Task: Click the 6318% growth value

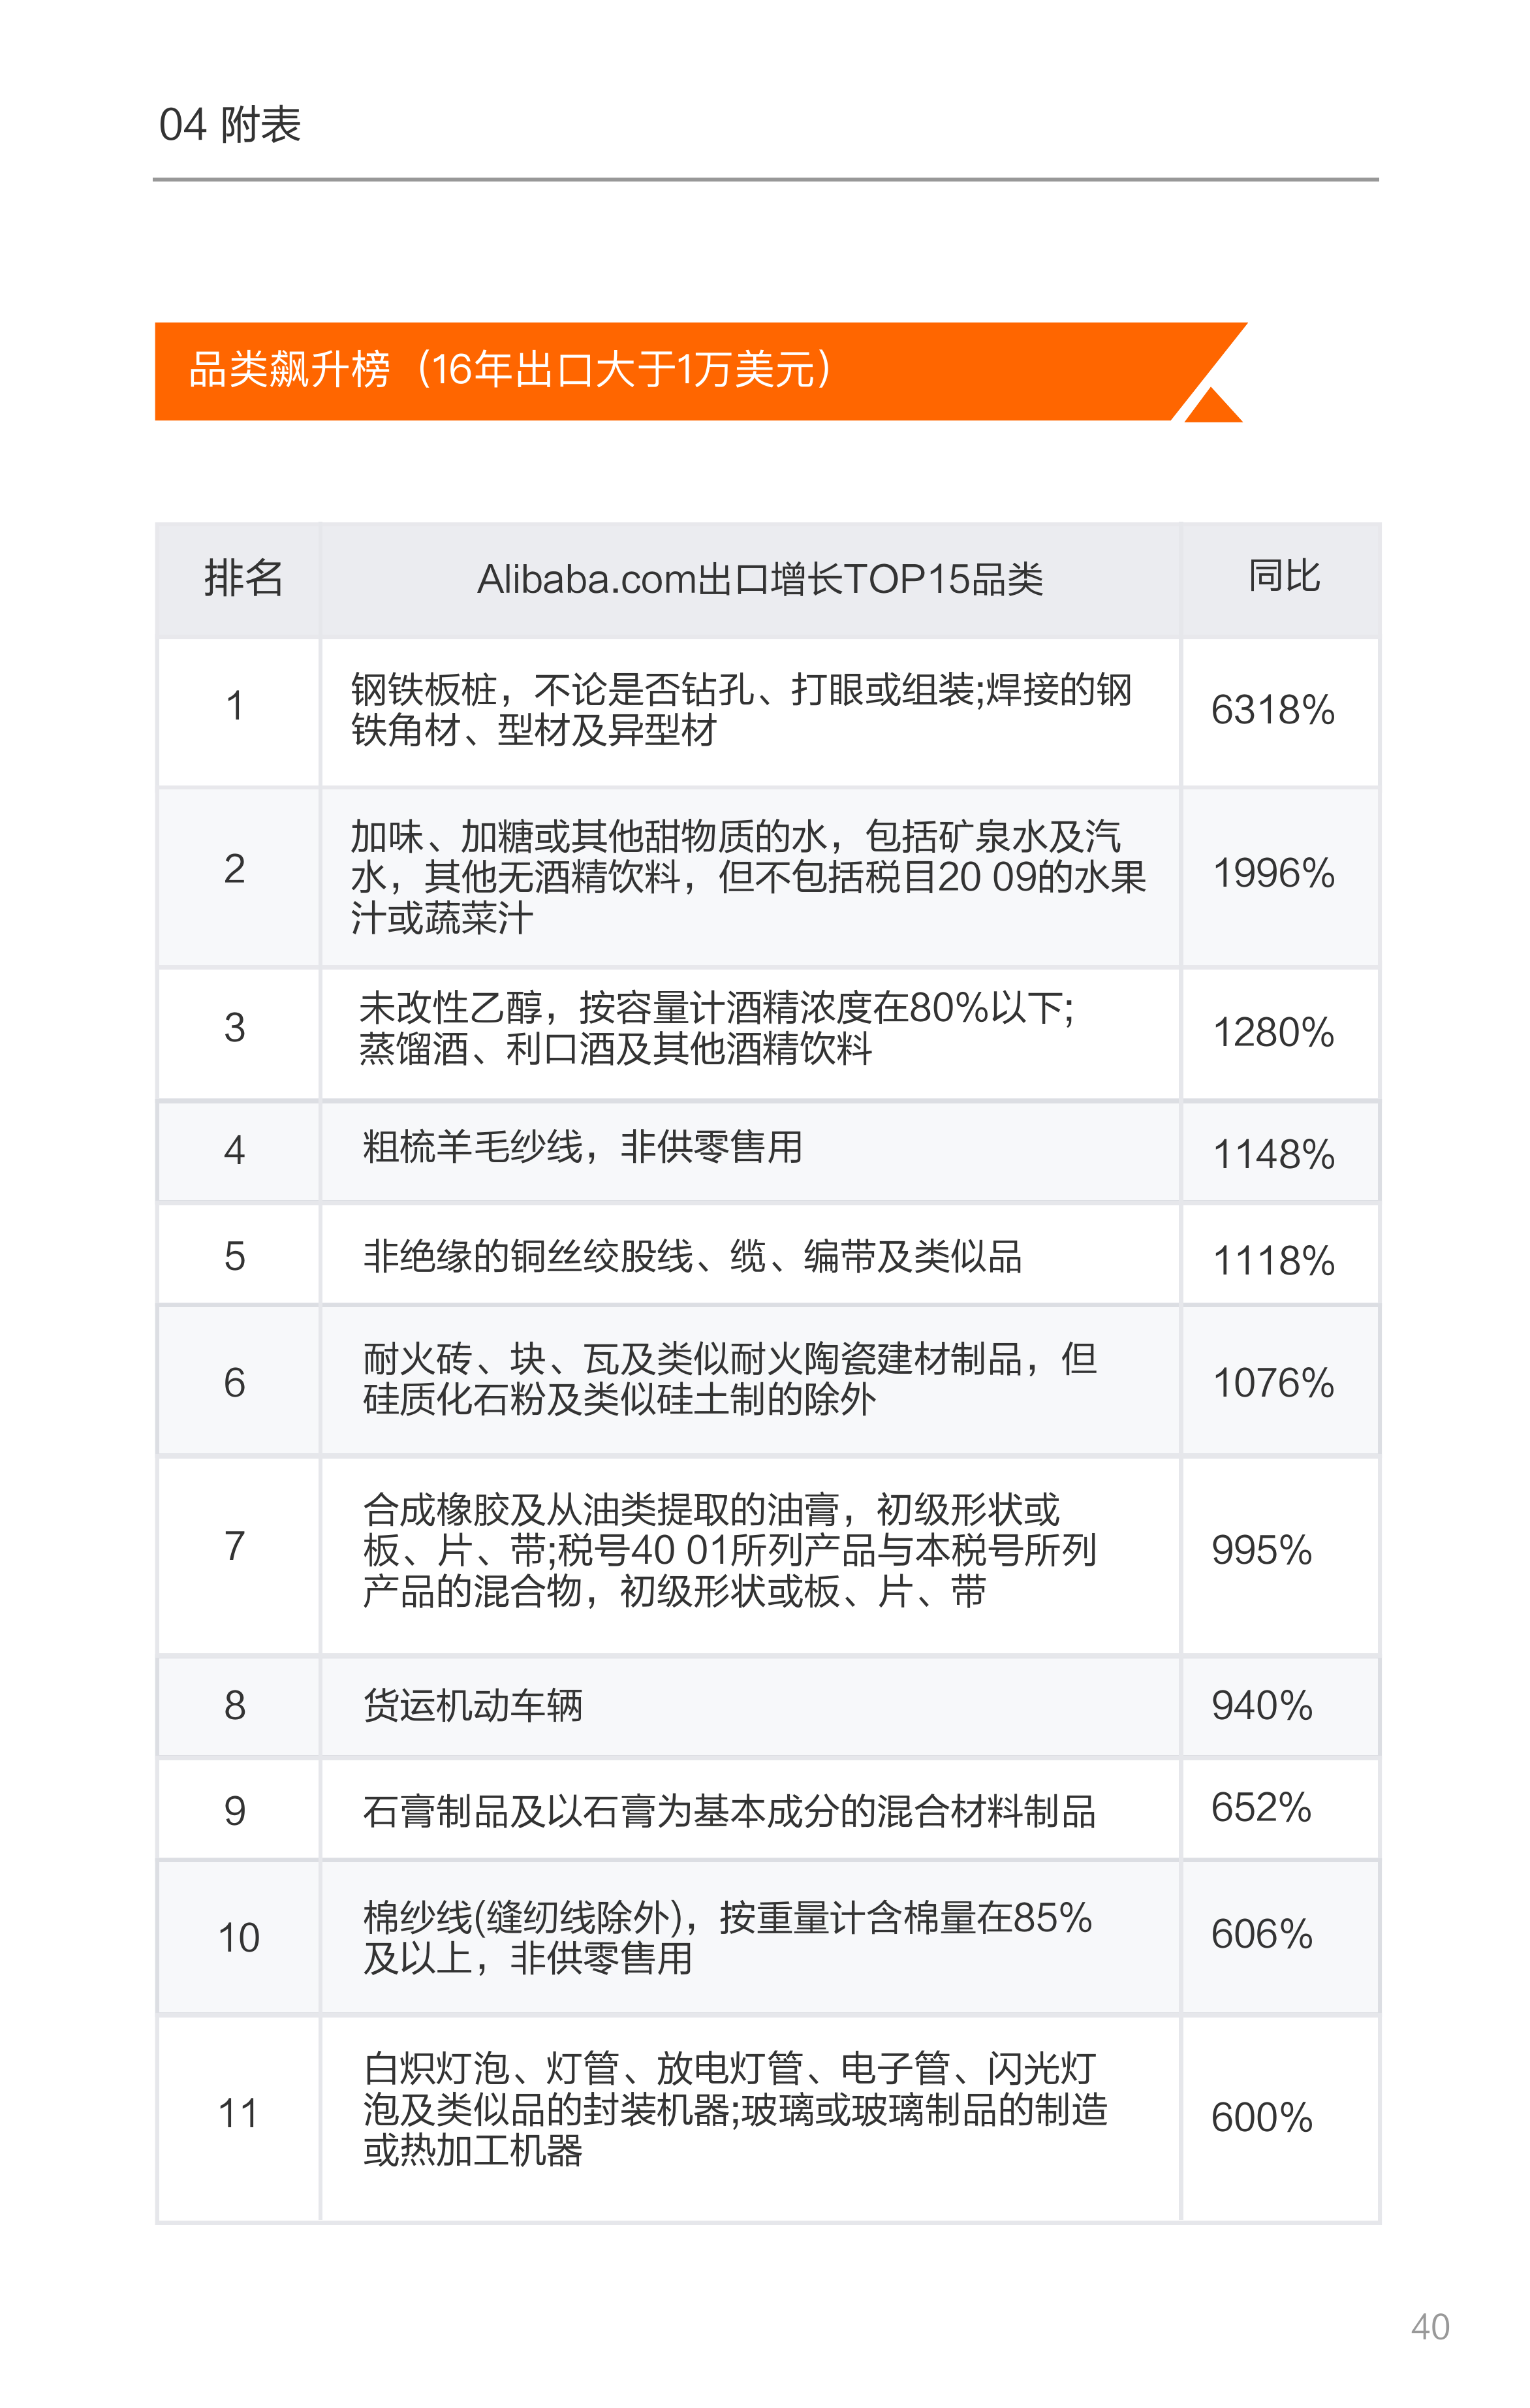Action: (x=1272, y=710)
